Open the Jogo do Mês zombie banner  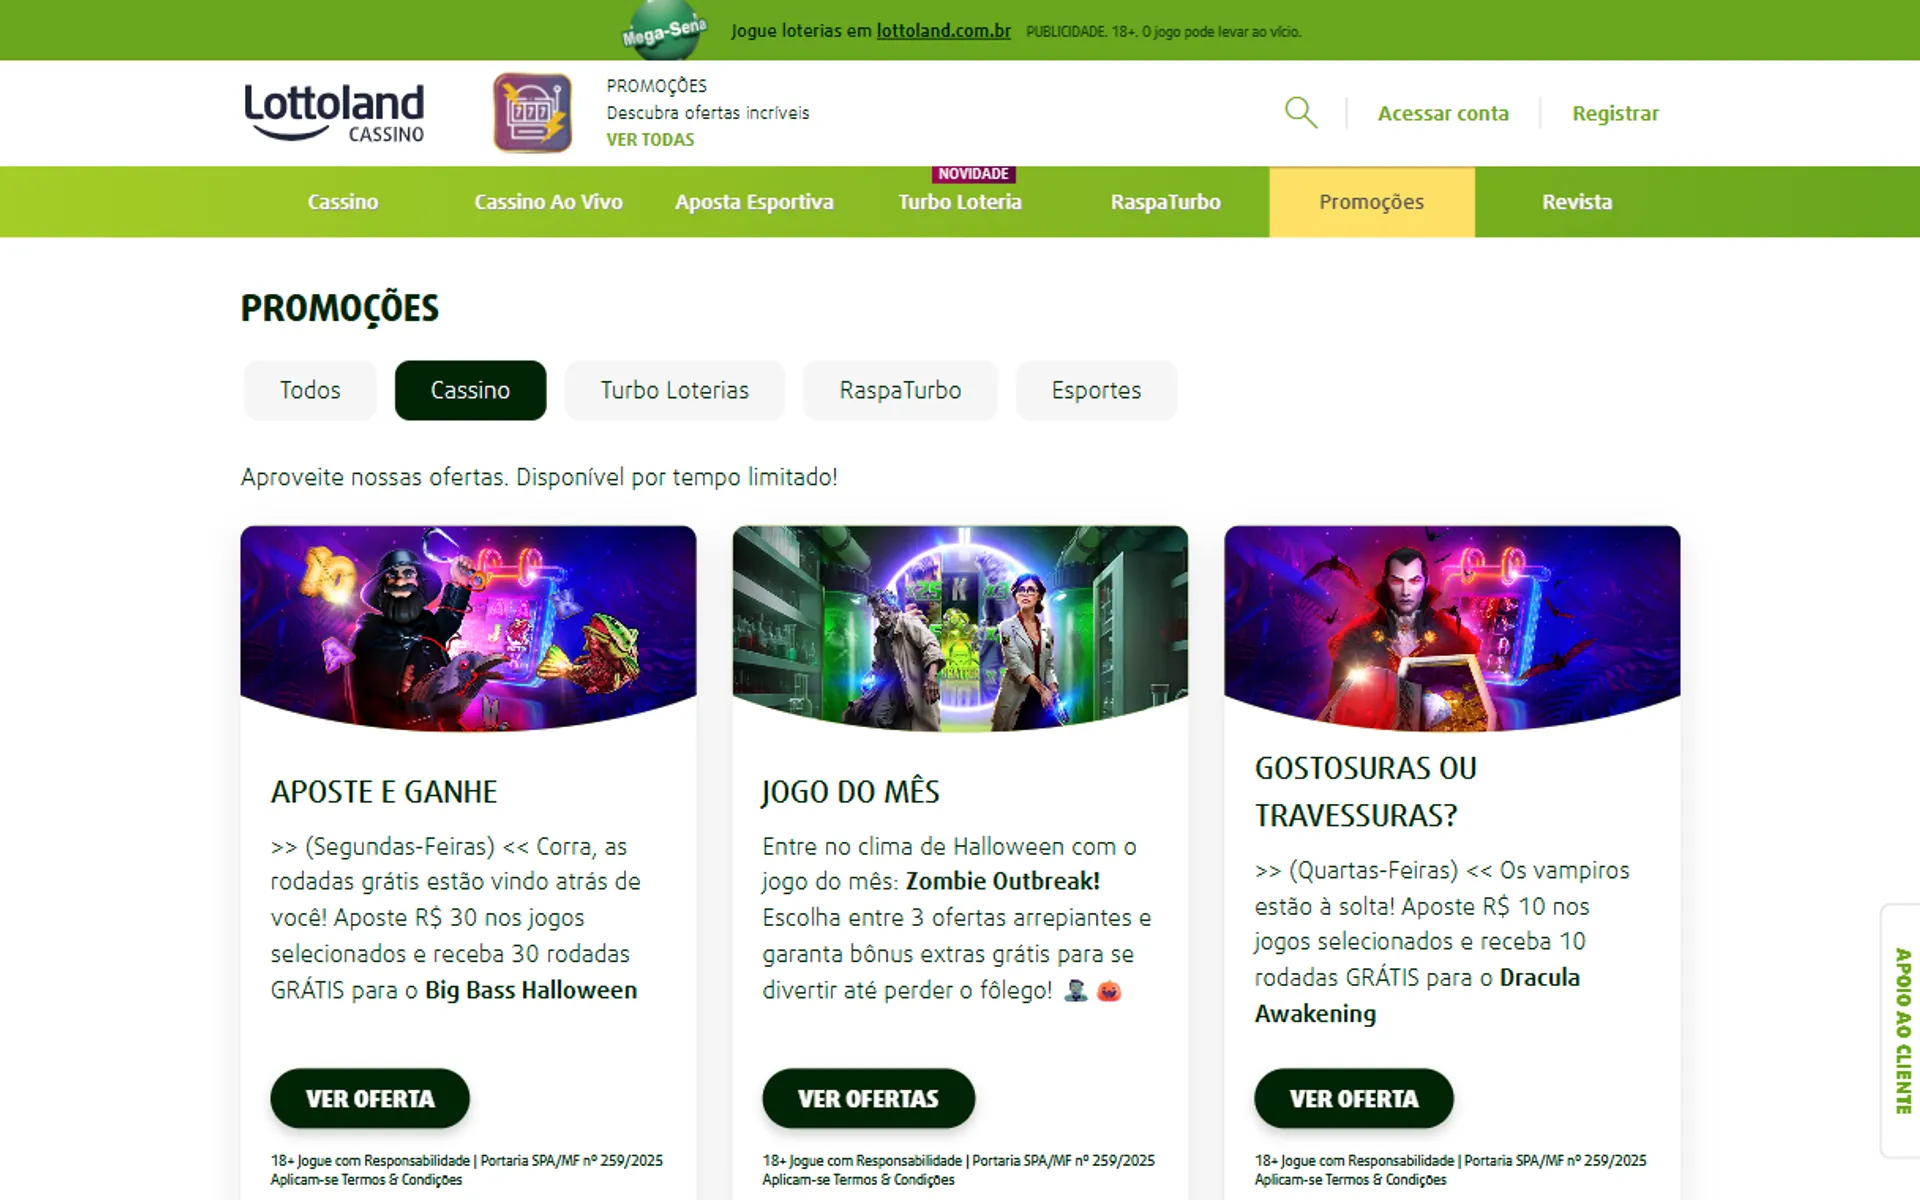[960, 628]
